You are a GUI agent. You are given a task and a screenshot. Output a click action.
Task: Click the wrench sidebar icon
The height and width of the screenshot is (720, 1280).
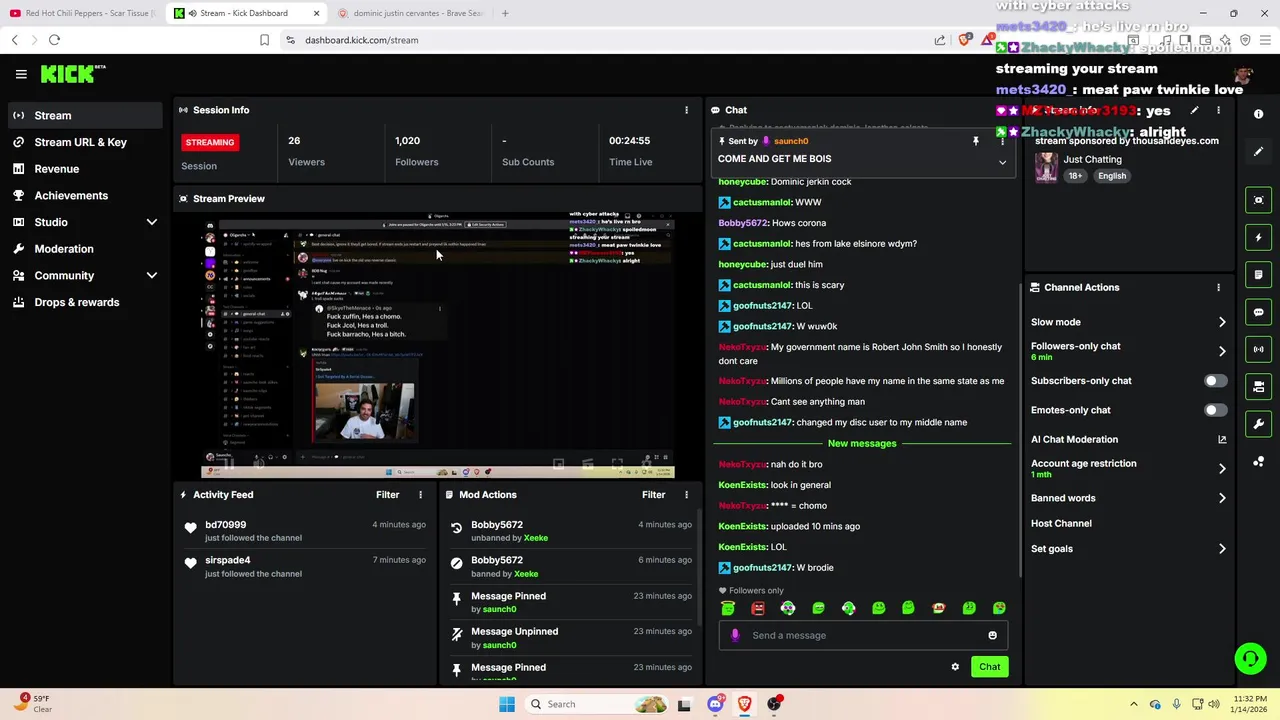tap(1259, 424)
